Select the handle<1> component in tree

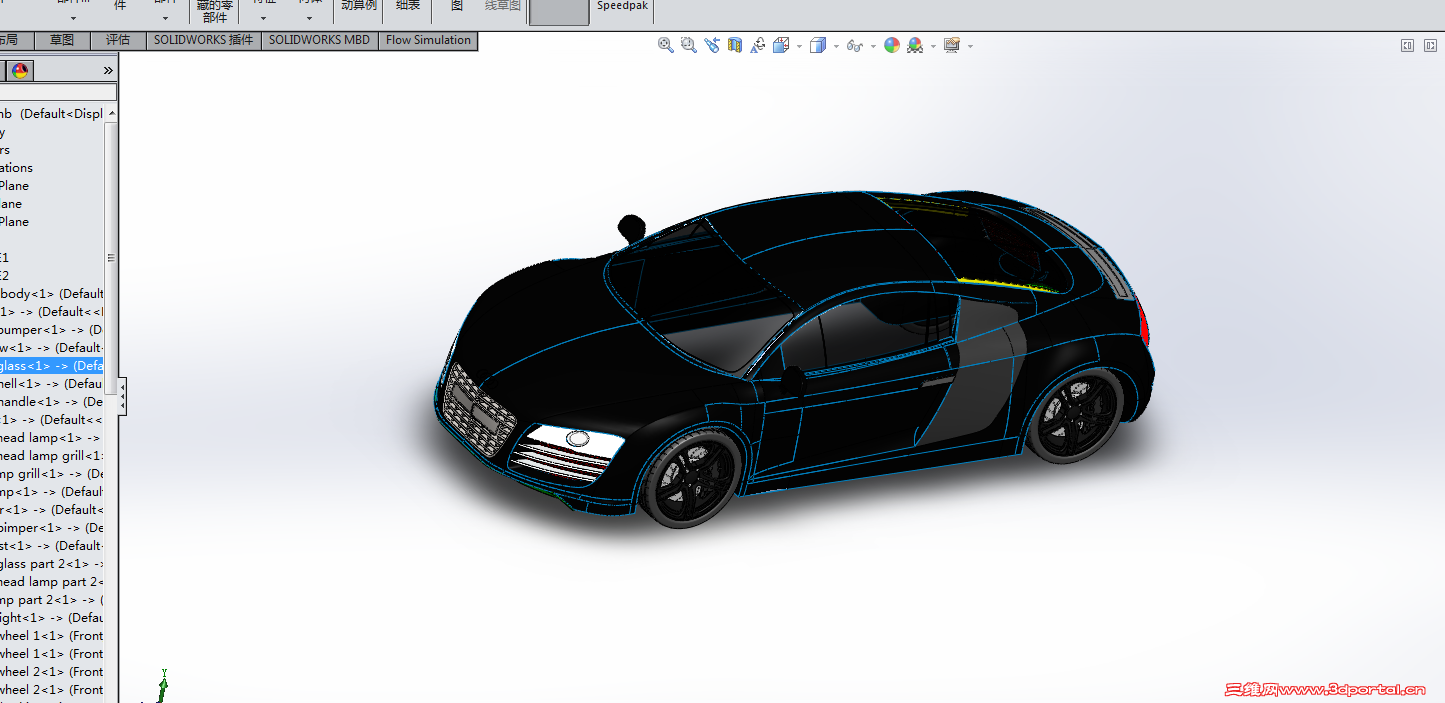coord(51,402)
